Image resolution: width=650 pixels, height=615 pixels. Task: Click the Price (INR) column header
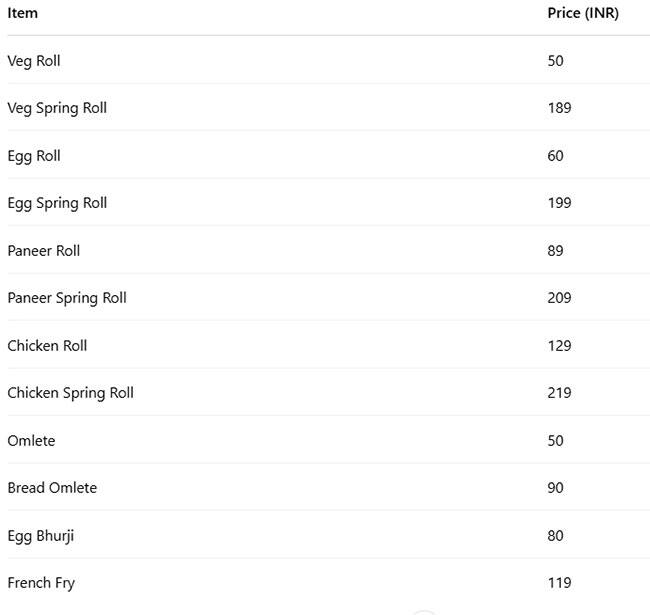[x=583, y=13]
